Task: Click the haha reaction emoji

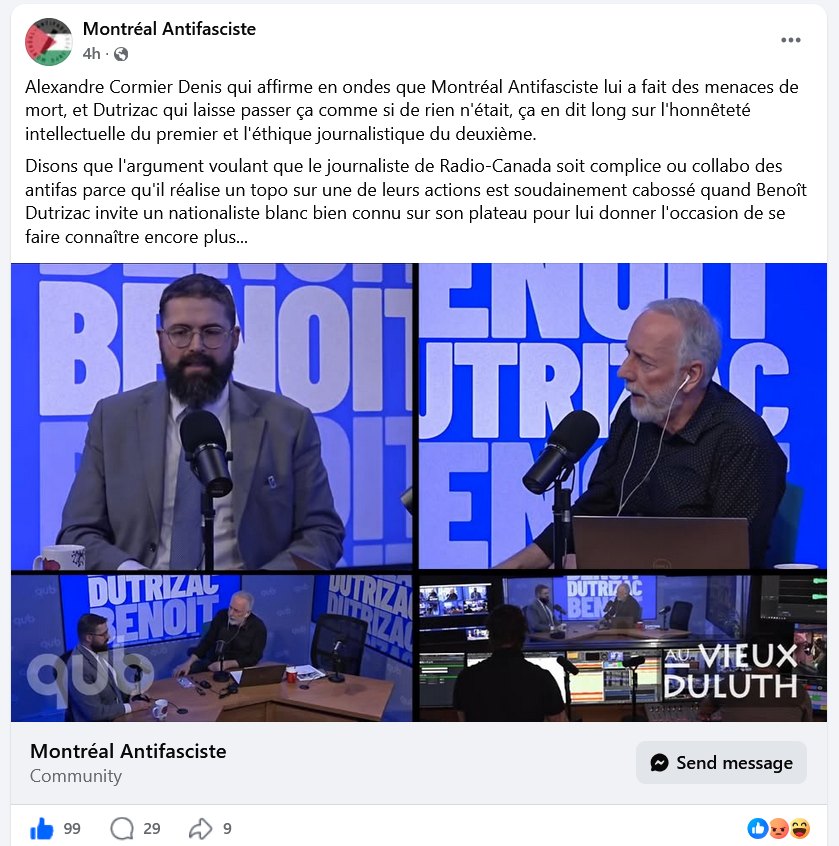Action: point(800,828)
